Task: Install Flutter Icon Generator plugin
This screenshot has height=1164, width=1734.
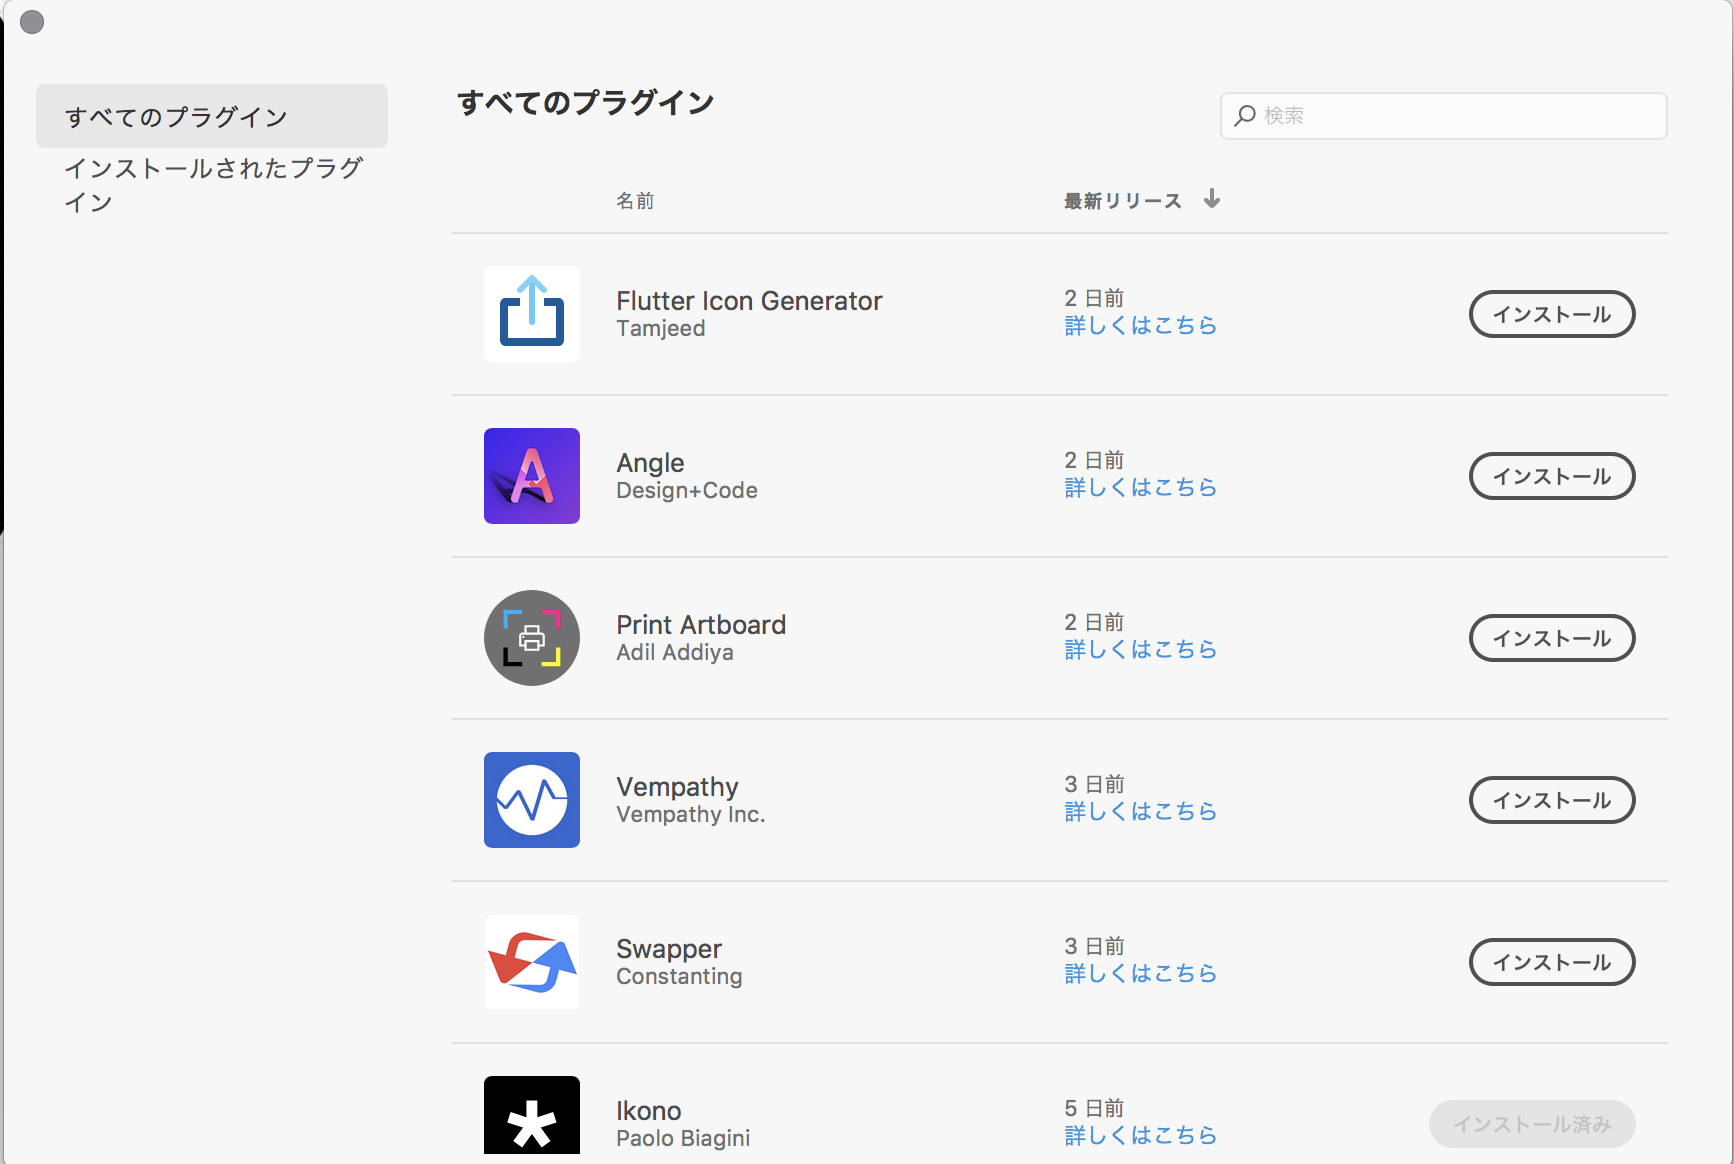Action: click(1552, 314)
